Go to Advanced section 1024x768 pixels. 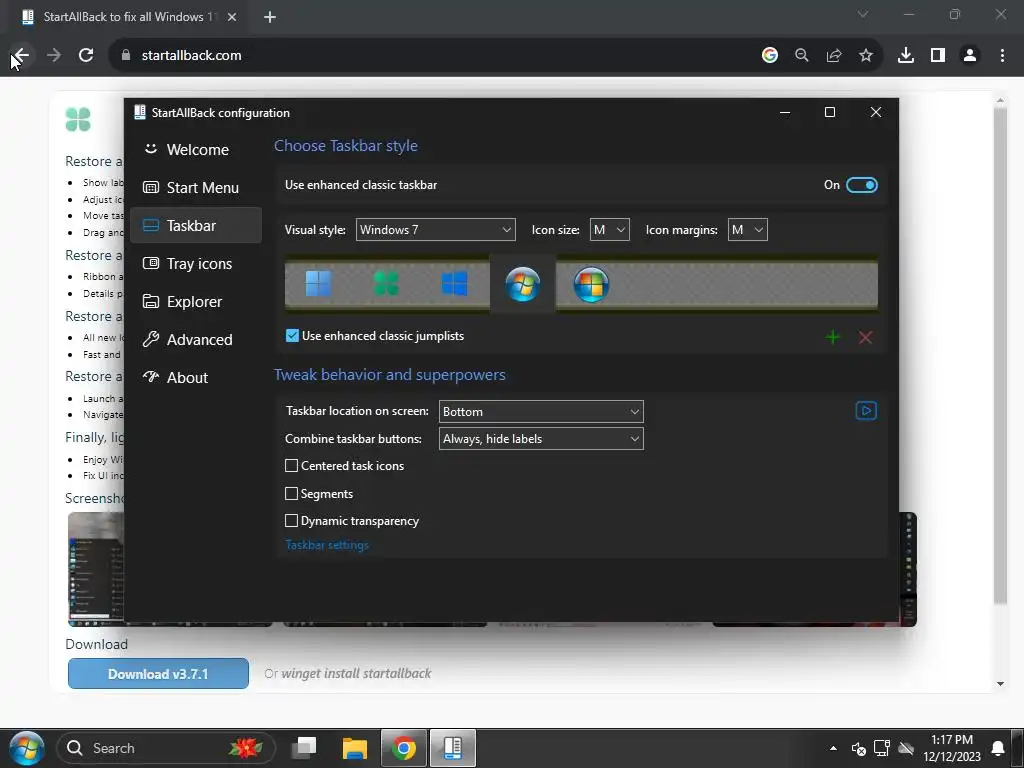click(x=196, y=340)
